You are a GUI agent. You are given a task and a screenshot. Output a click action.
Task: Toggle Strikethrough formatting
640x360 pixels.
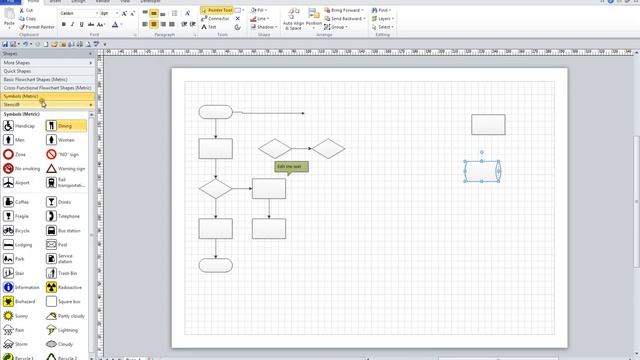tap(91, 24)
